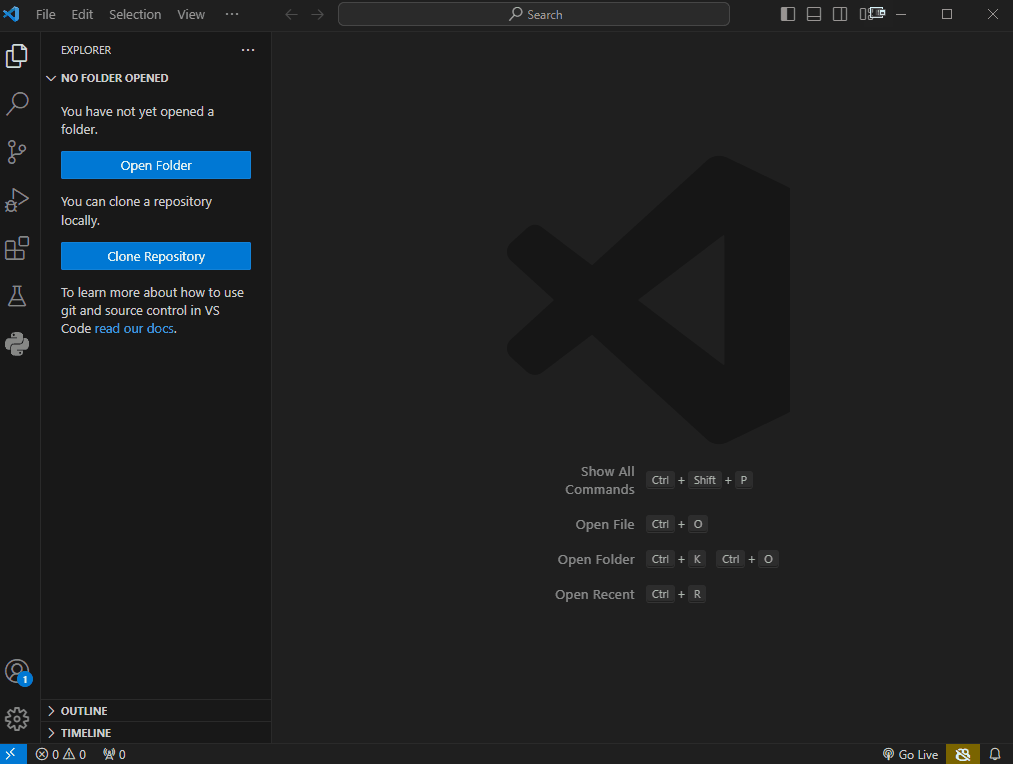Open the Accounts menu icon
This screenshot has height=764, width=1013.
click(x=17, y=672)
